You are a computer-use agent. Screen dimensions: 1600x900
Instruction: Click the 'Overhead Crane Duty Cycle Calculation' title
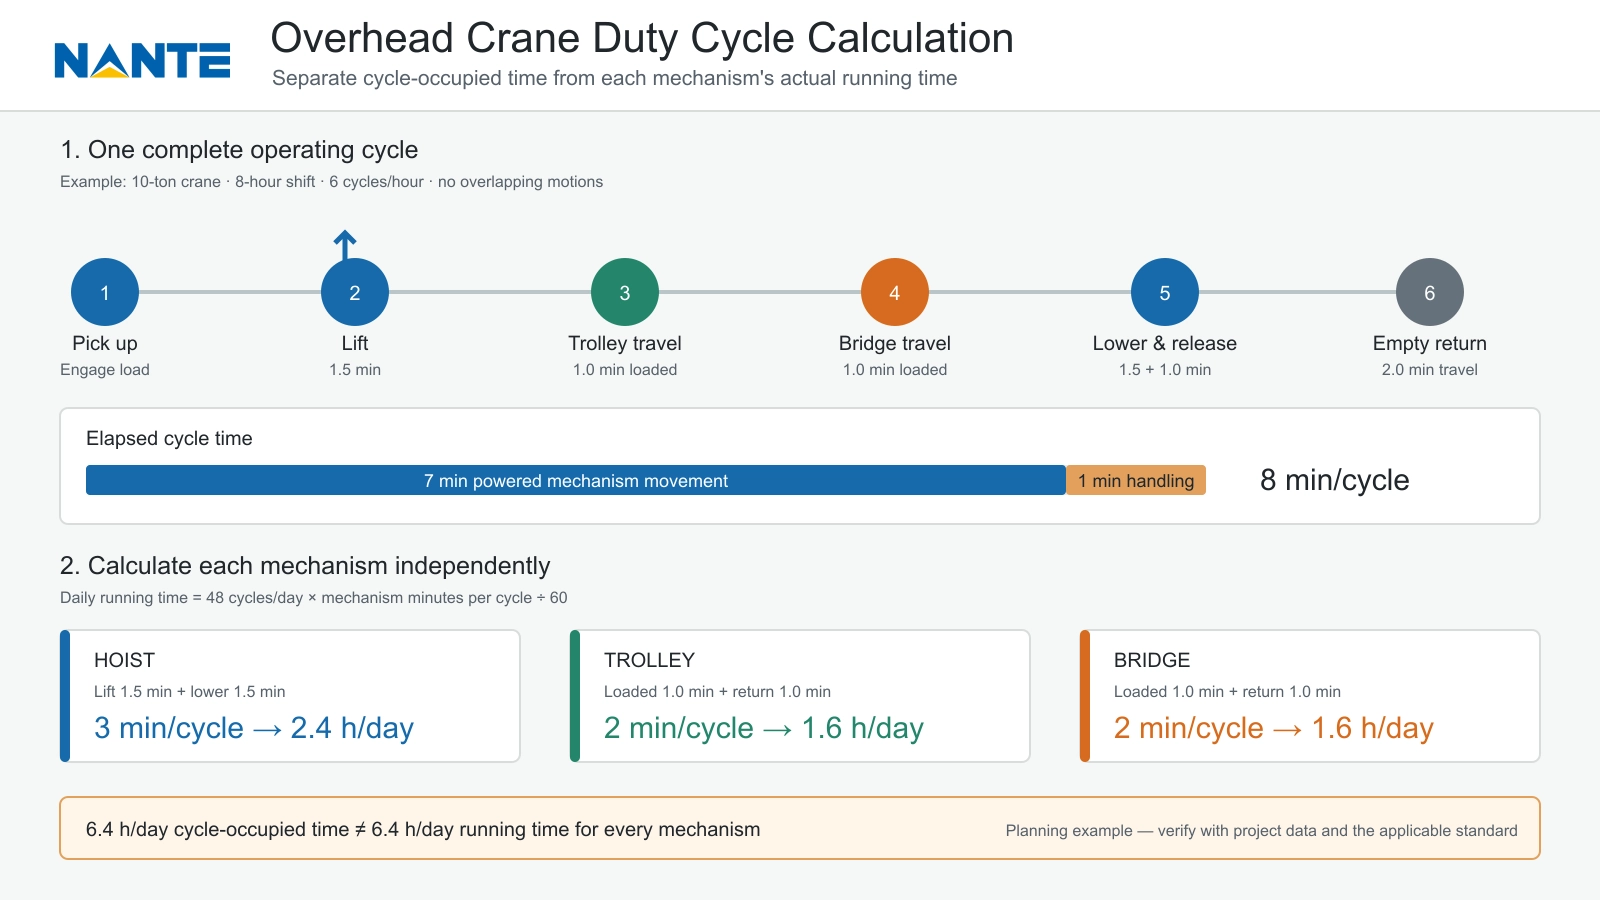pyautogui.click(x=642, y=38)
